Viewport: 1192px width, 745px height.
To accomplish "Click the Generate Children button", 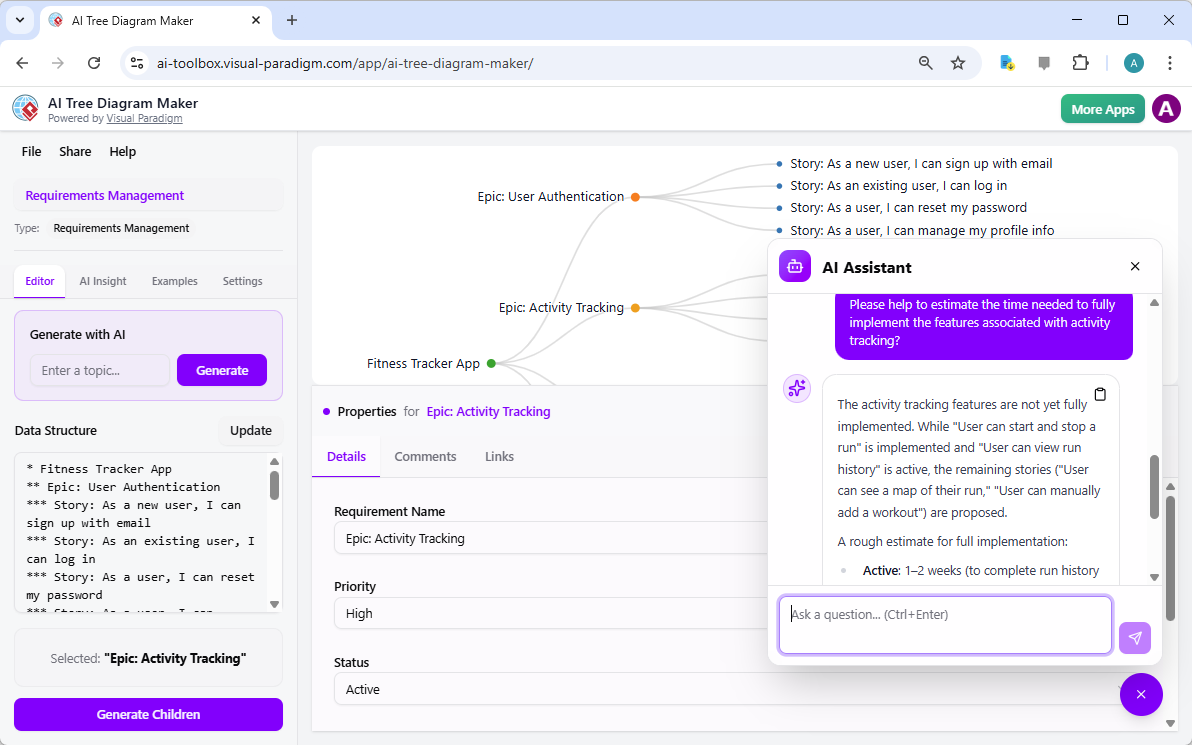I will (x=147, y=714).
